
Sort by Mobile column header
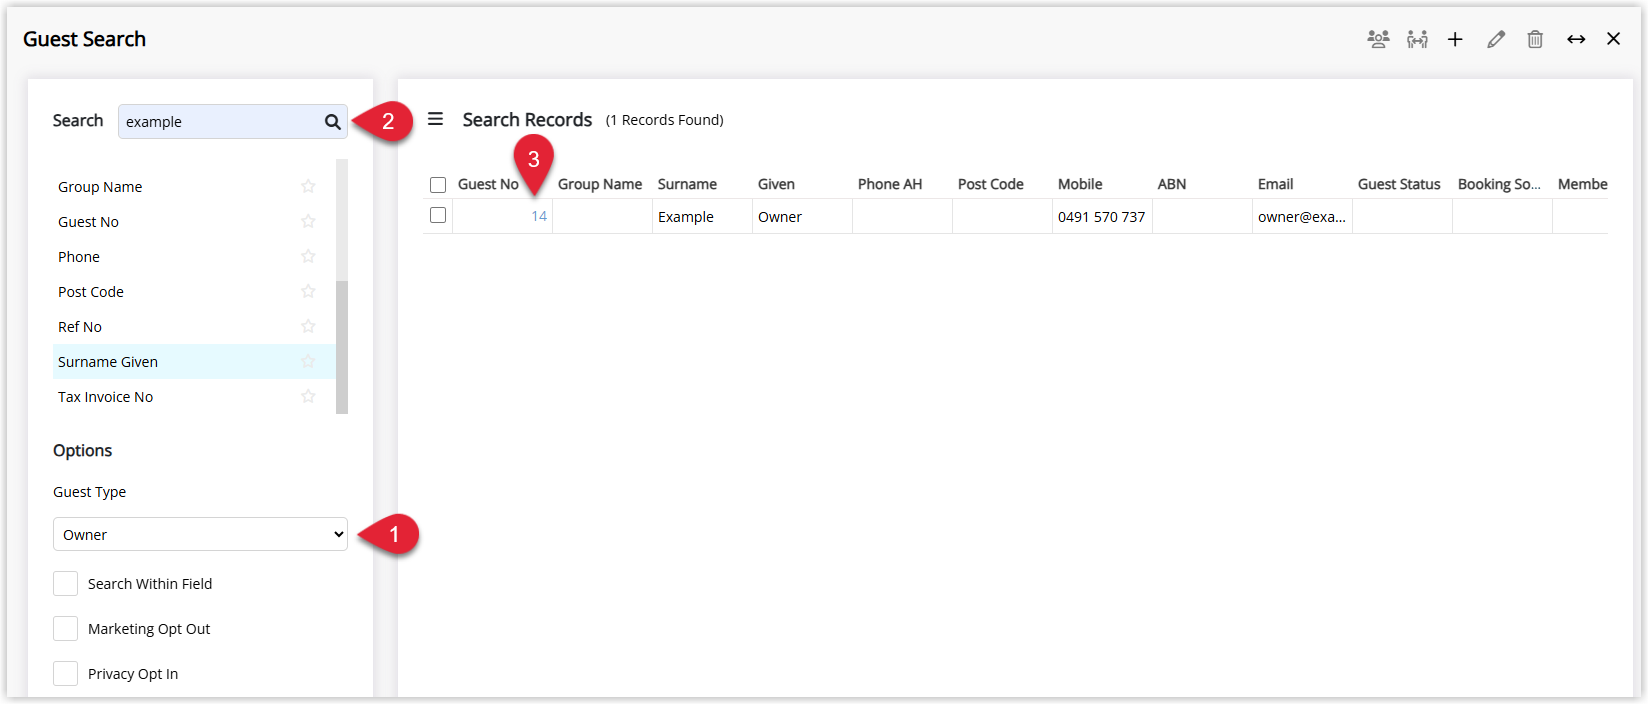pos(1080,184)
